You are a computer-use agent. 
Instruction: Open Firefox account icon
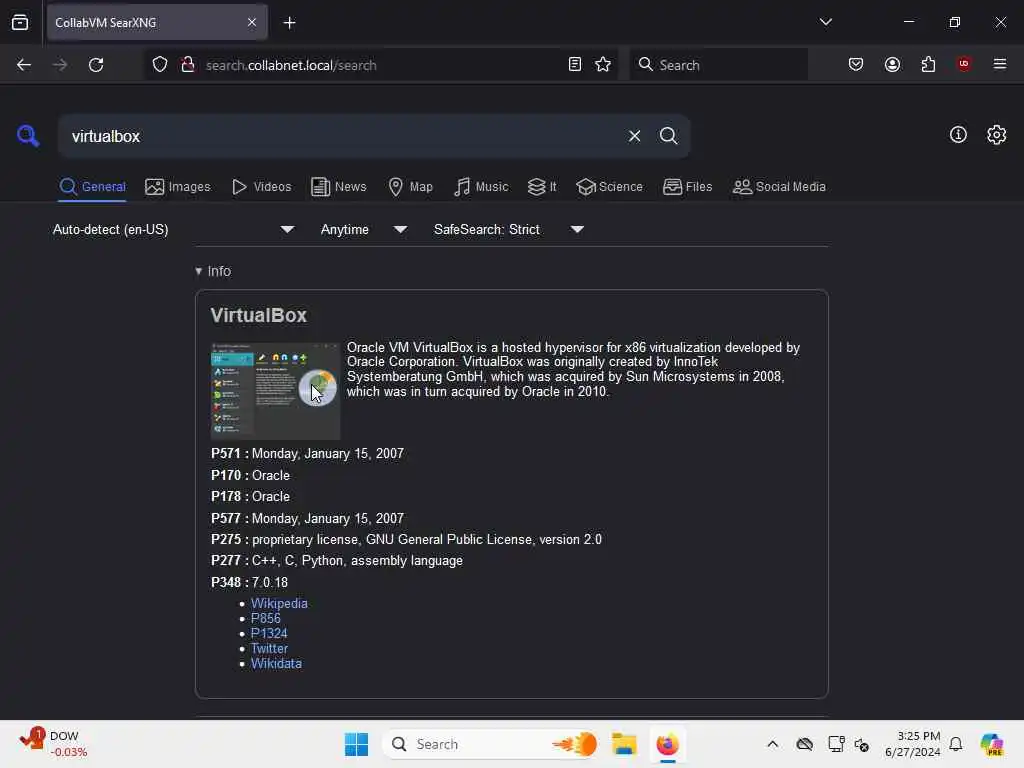pyautogui.click(x=892, y=65)
